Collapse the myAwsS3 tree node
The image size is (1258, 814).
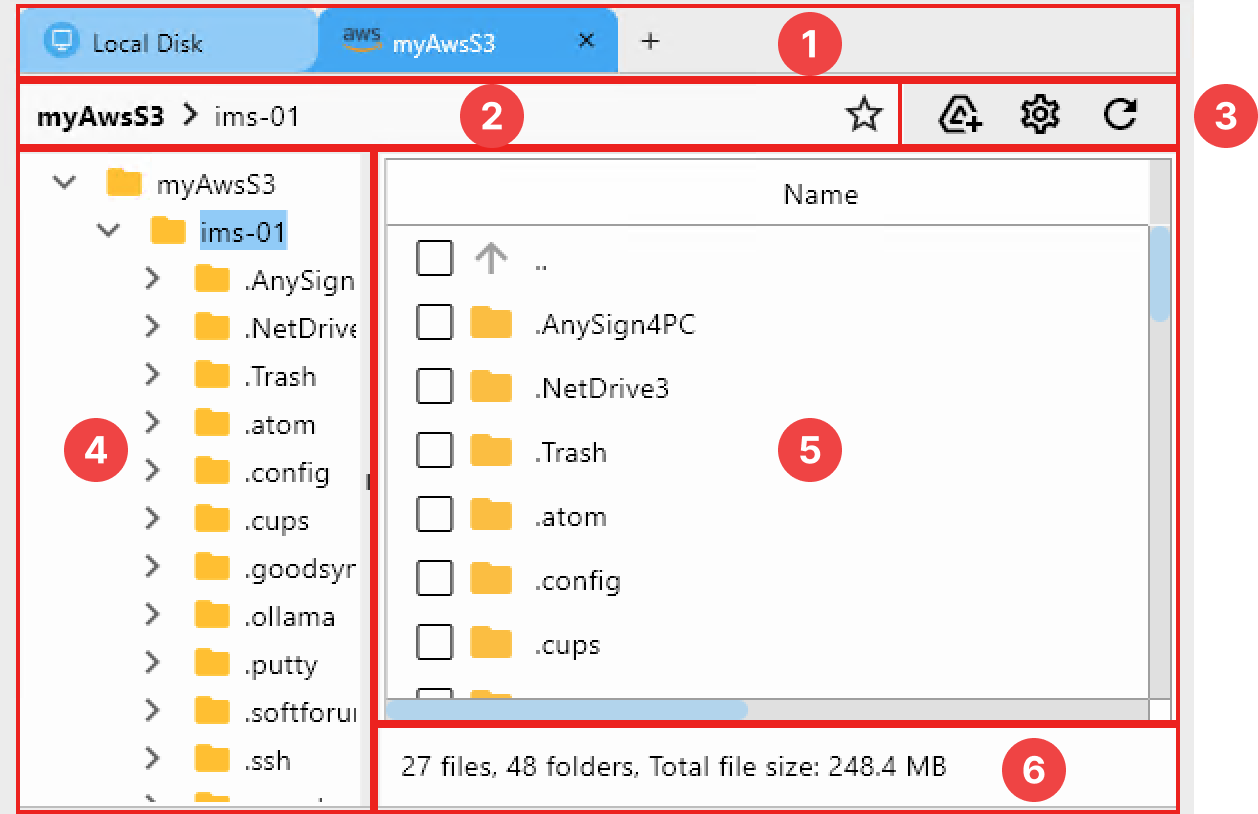point(63,182)
